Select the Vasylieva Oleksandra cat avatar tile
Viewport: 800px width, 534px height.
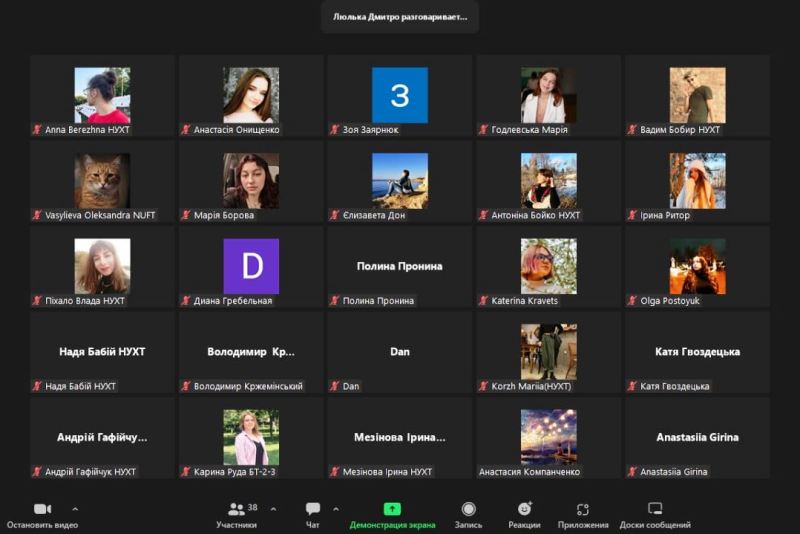[102, 181]
